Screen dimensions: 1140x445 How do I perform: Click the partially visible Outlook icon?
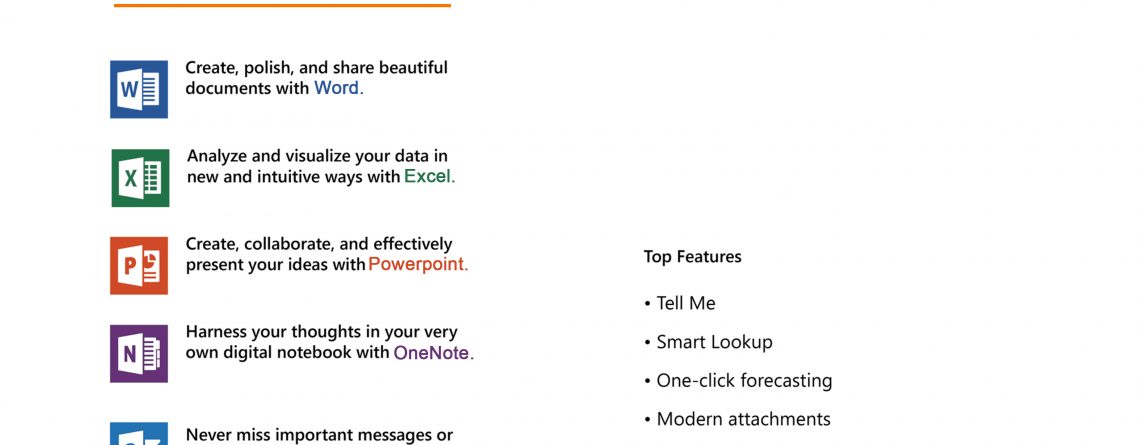pos(139,434)
